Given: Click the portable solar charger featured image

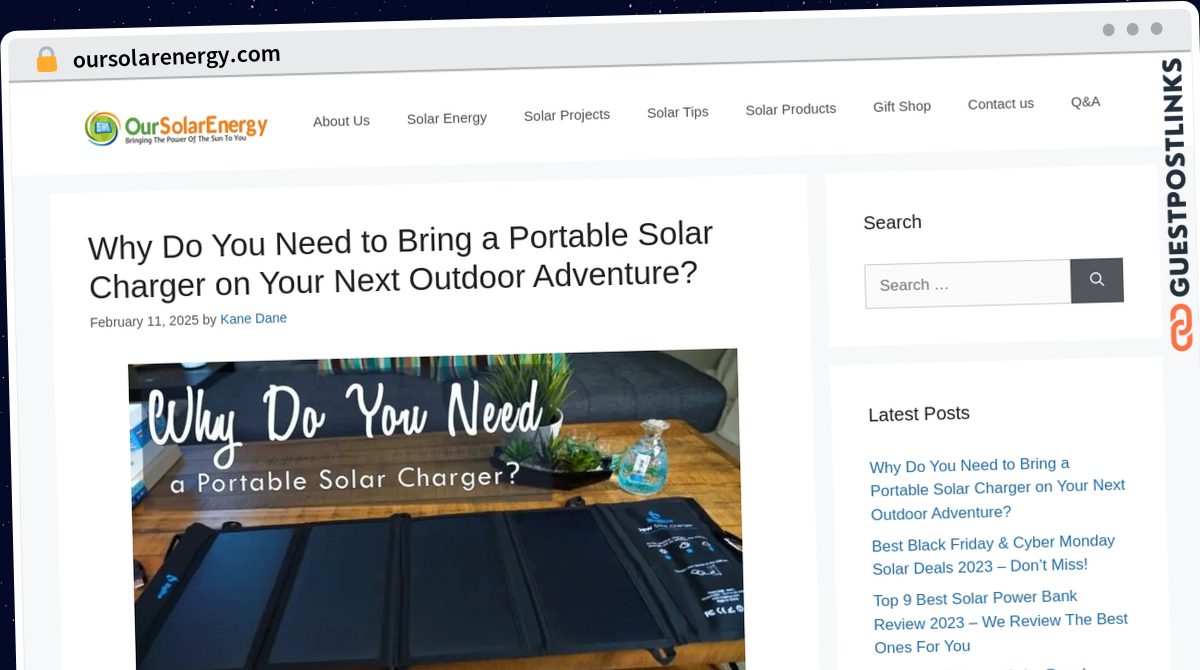Looking at the screenshot, I should pos(435,508).
